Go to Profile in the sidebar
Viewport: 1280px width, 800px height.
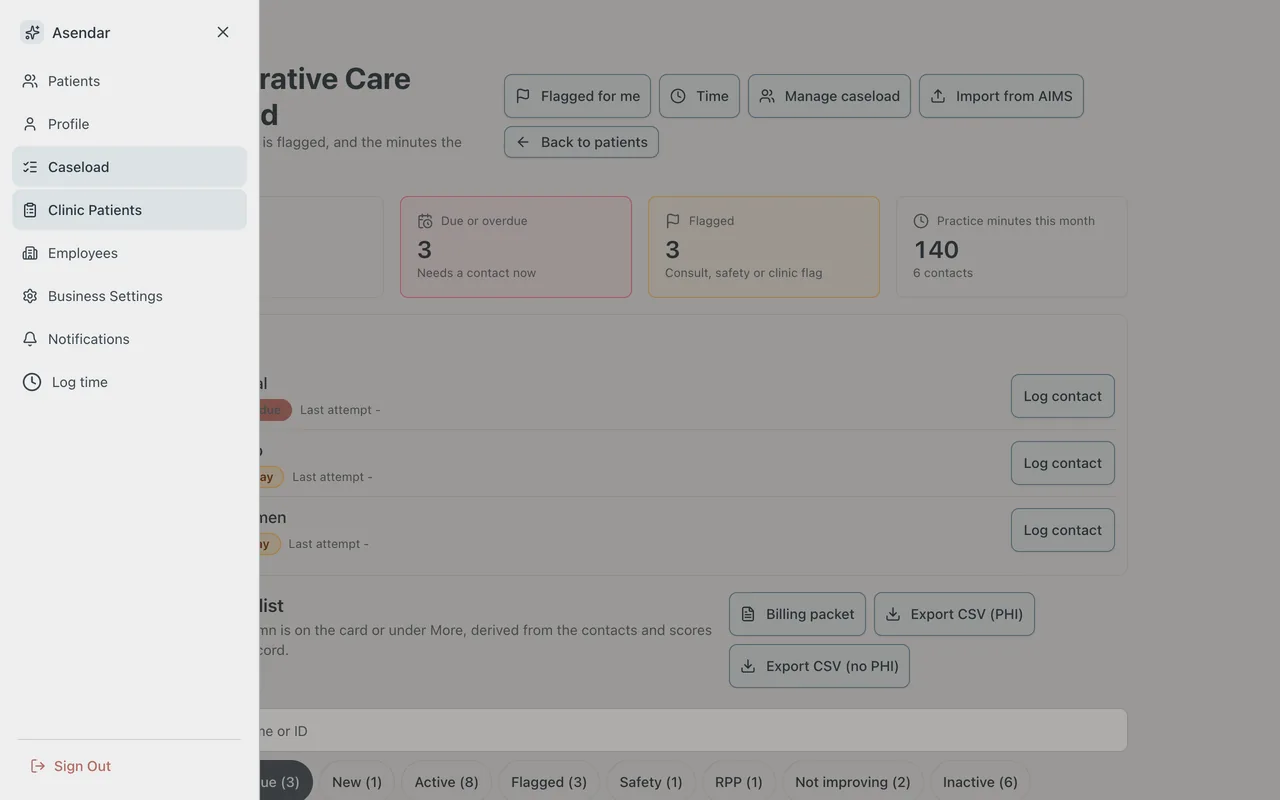[129, 124]
